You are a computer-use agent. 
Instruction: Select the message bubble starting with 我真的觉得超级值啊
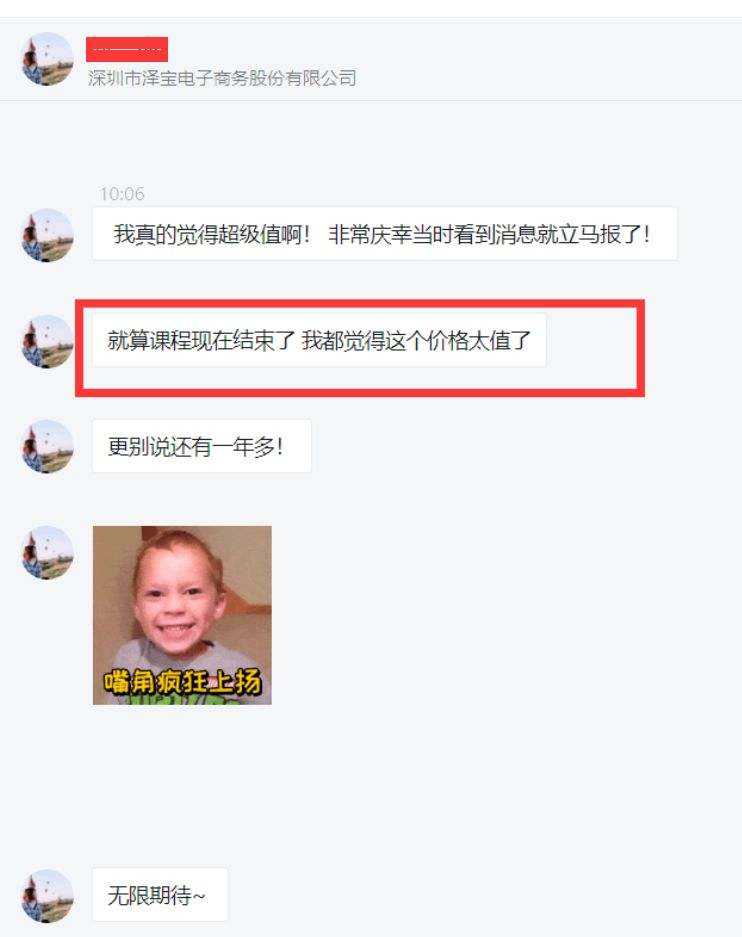pos(385,234)
